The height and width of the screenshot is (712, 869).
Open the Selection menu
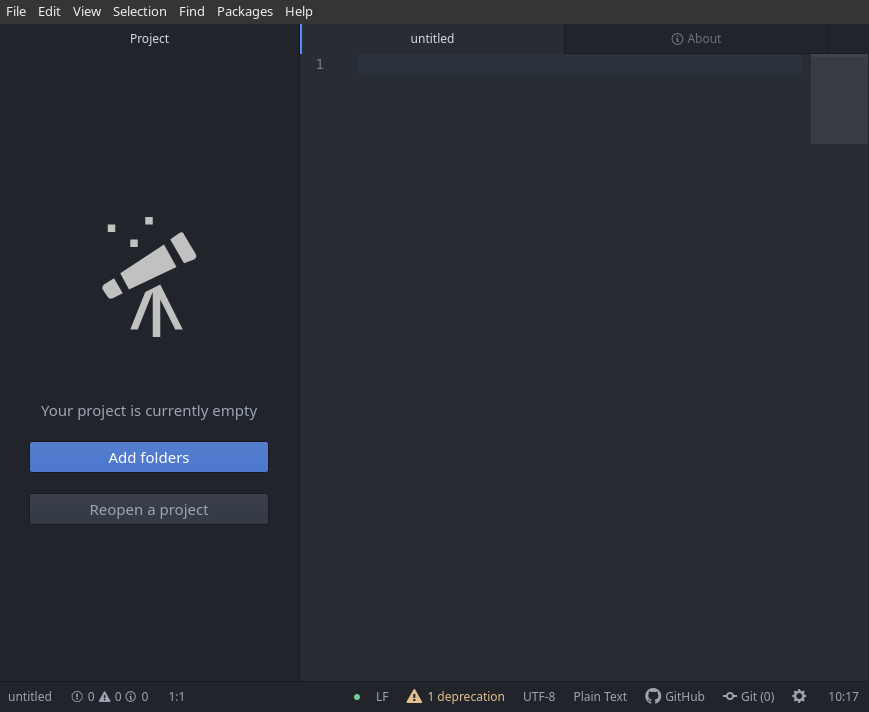point(139,11)
